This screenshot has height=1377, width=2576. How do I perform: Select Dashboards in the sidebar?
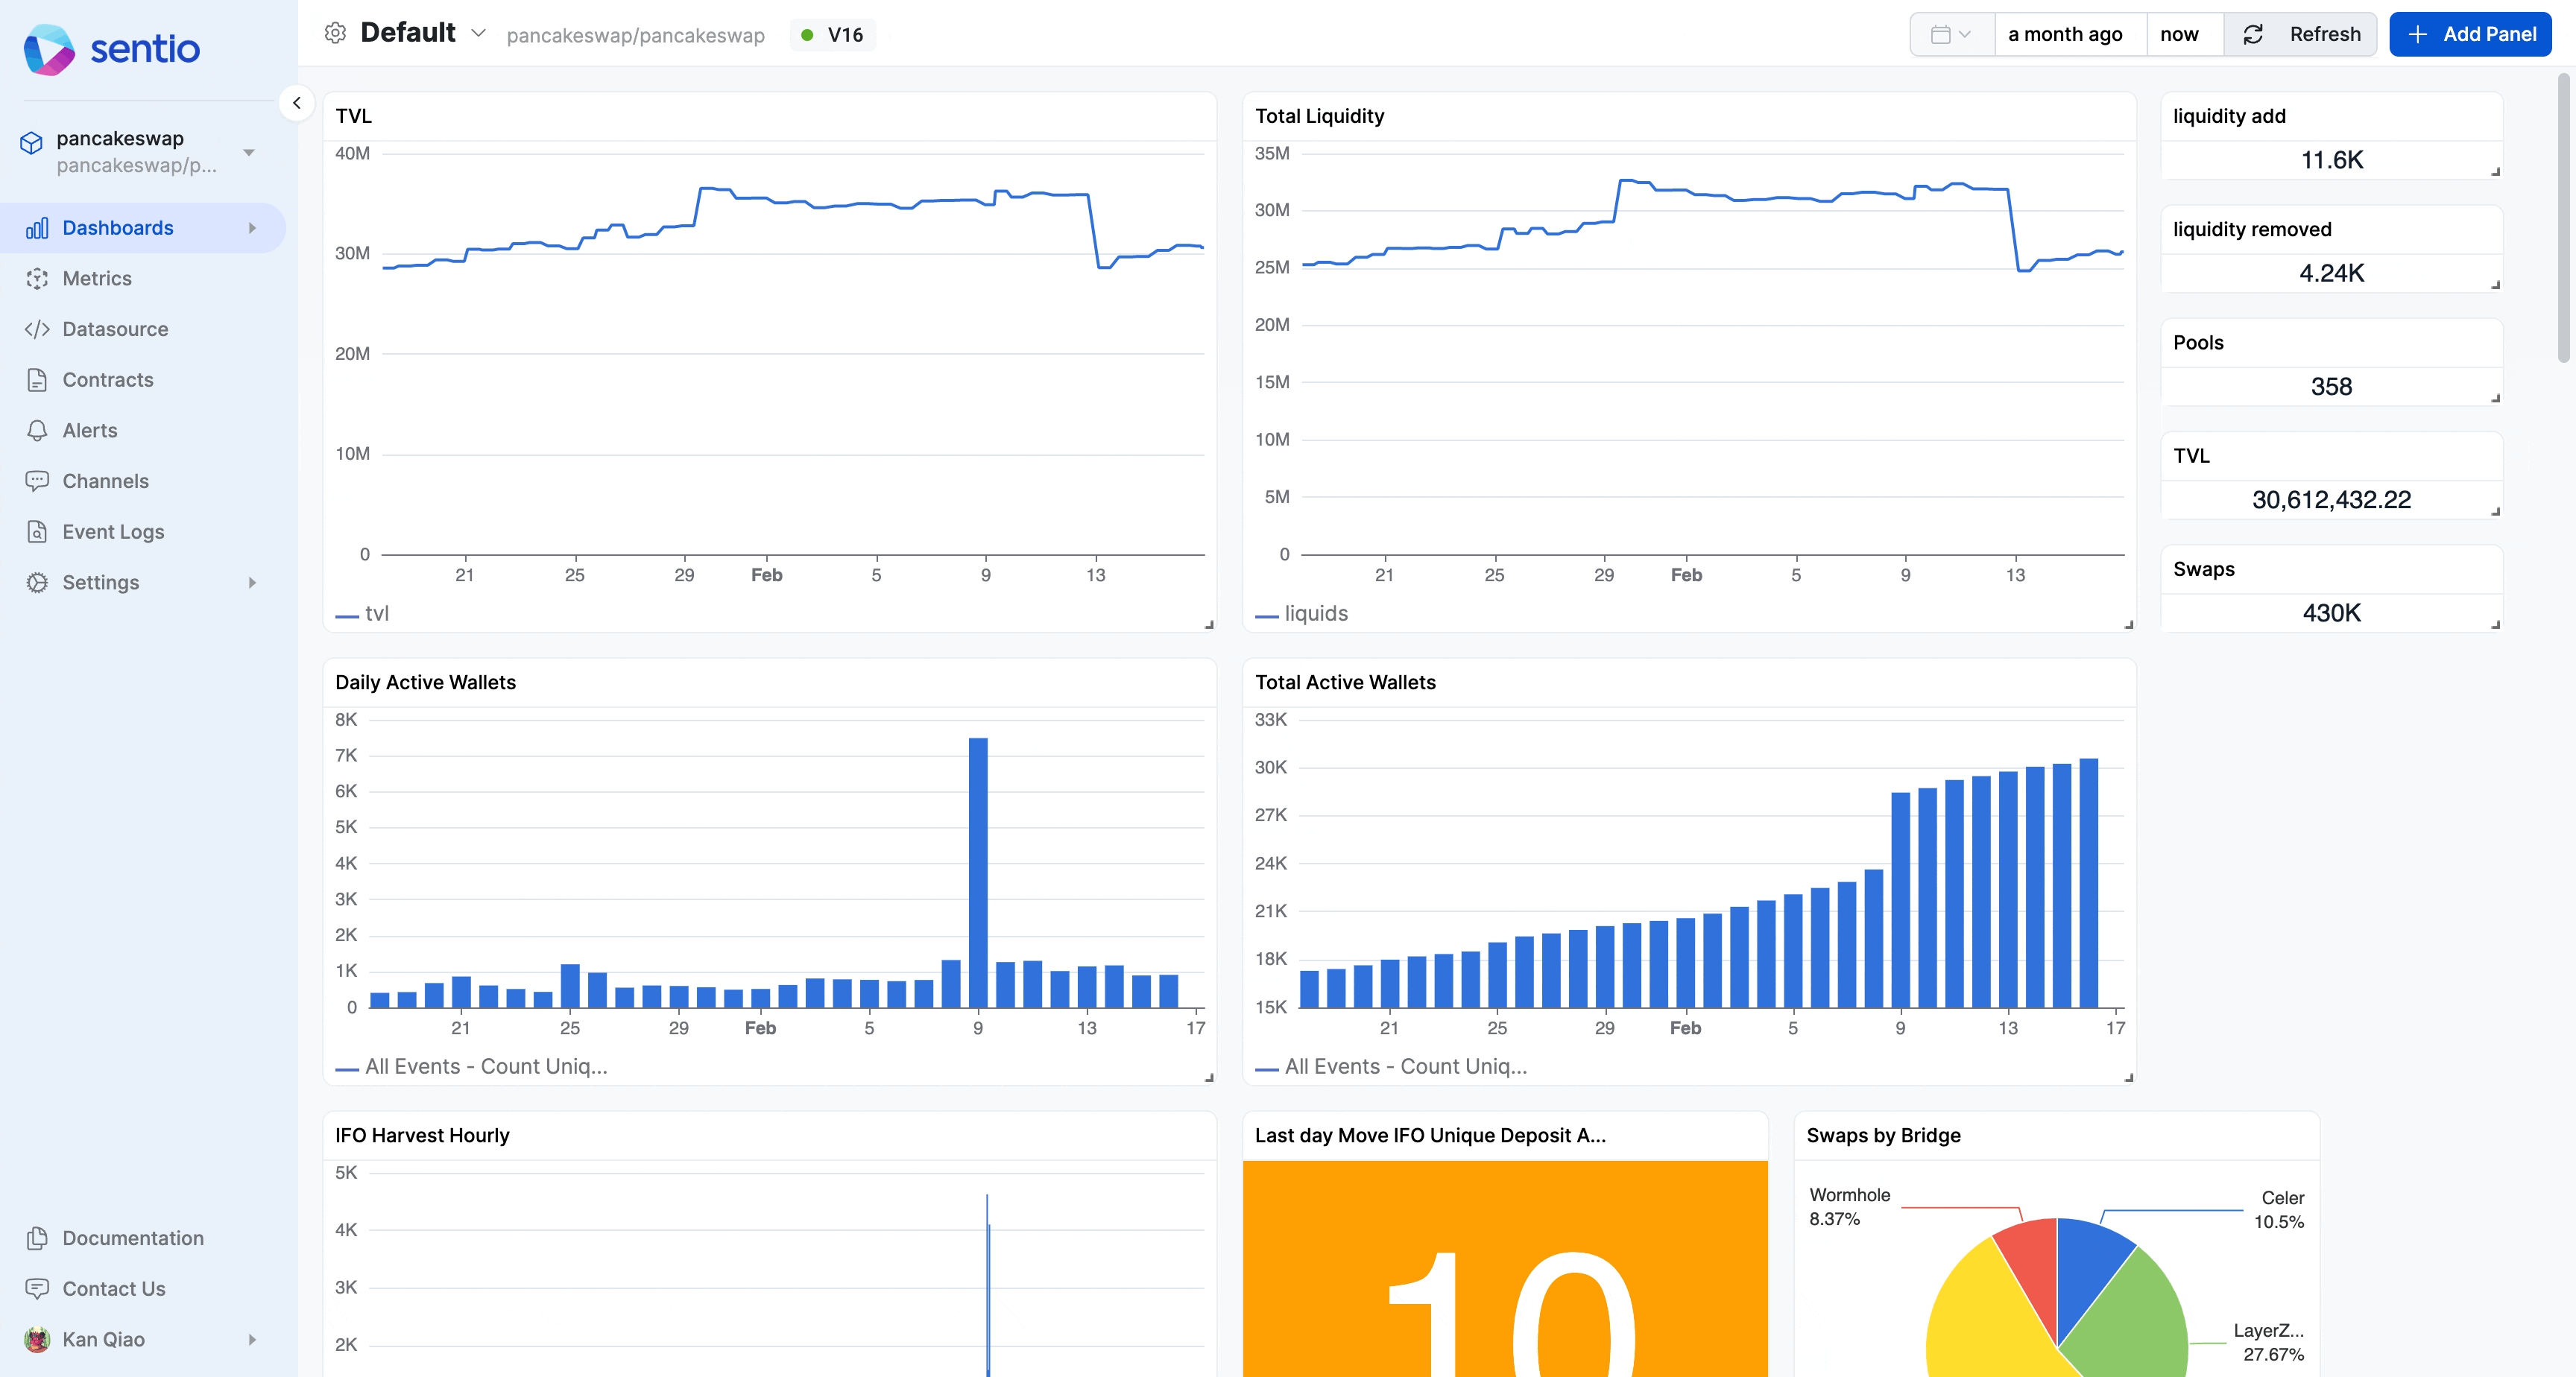click(118, 228)
